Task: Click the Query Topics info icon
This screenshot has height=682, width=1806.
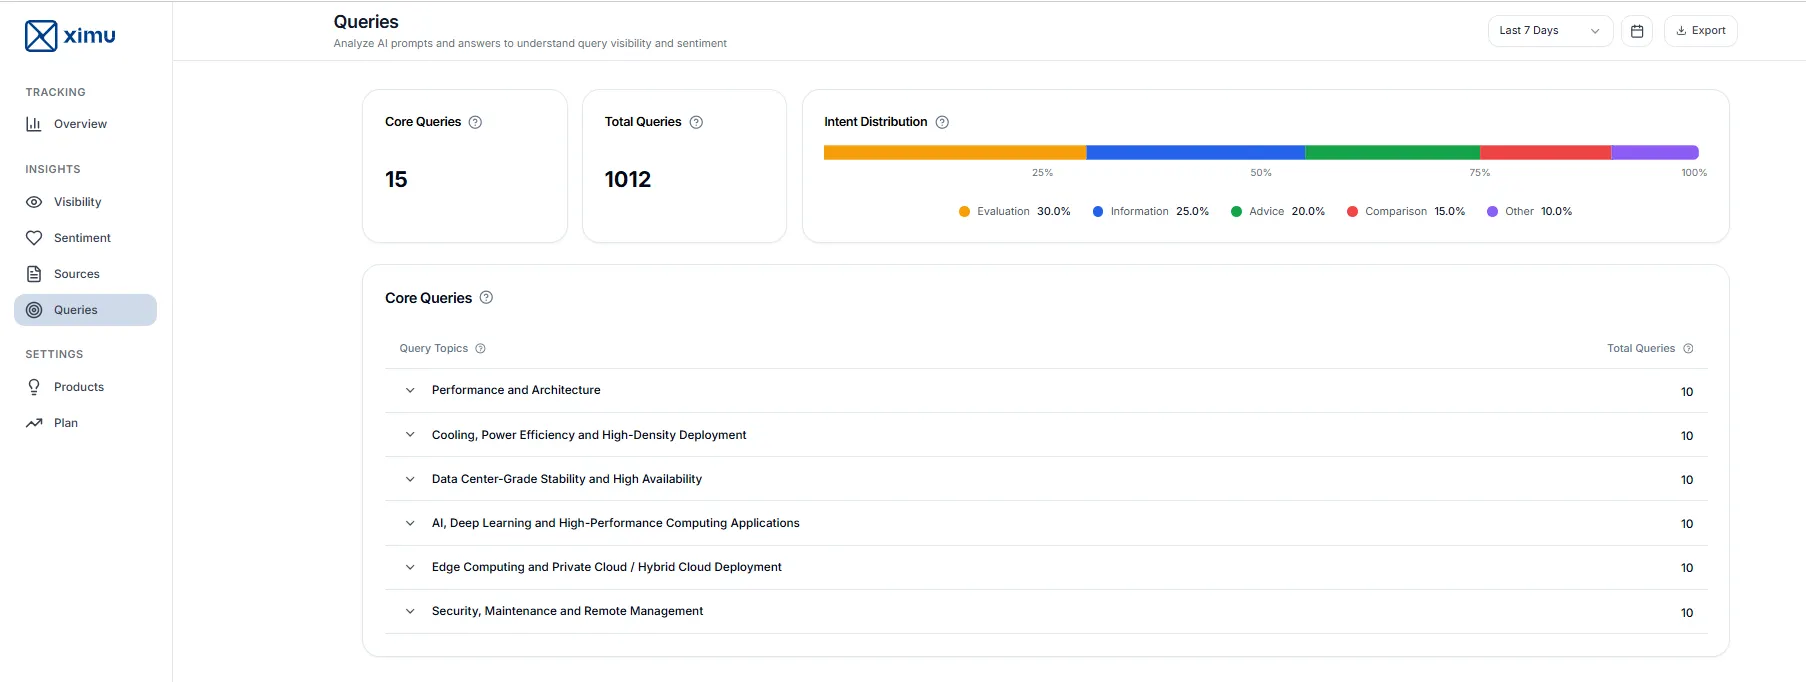Action: pos(480,349)
